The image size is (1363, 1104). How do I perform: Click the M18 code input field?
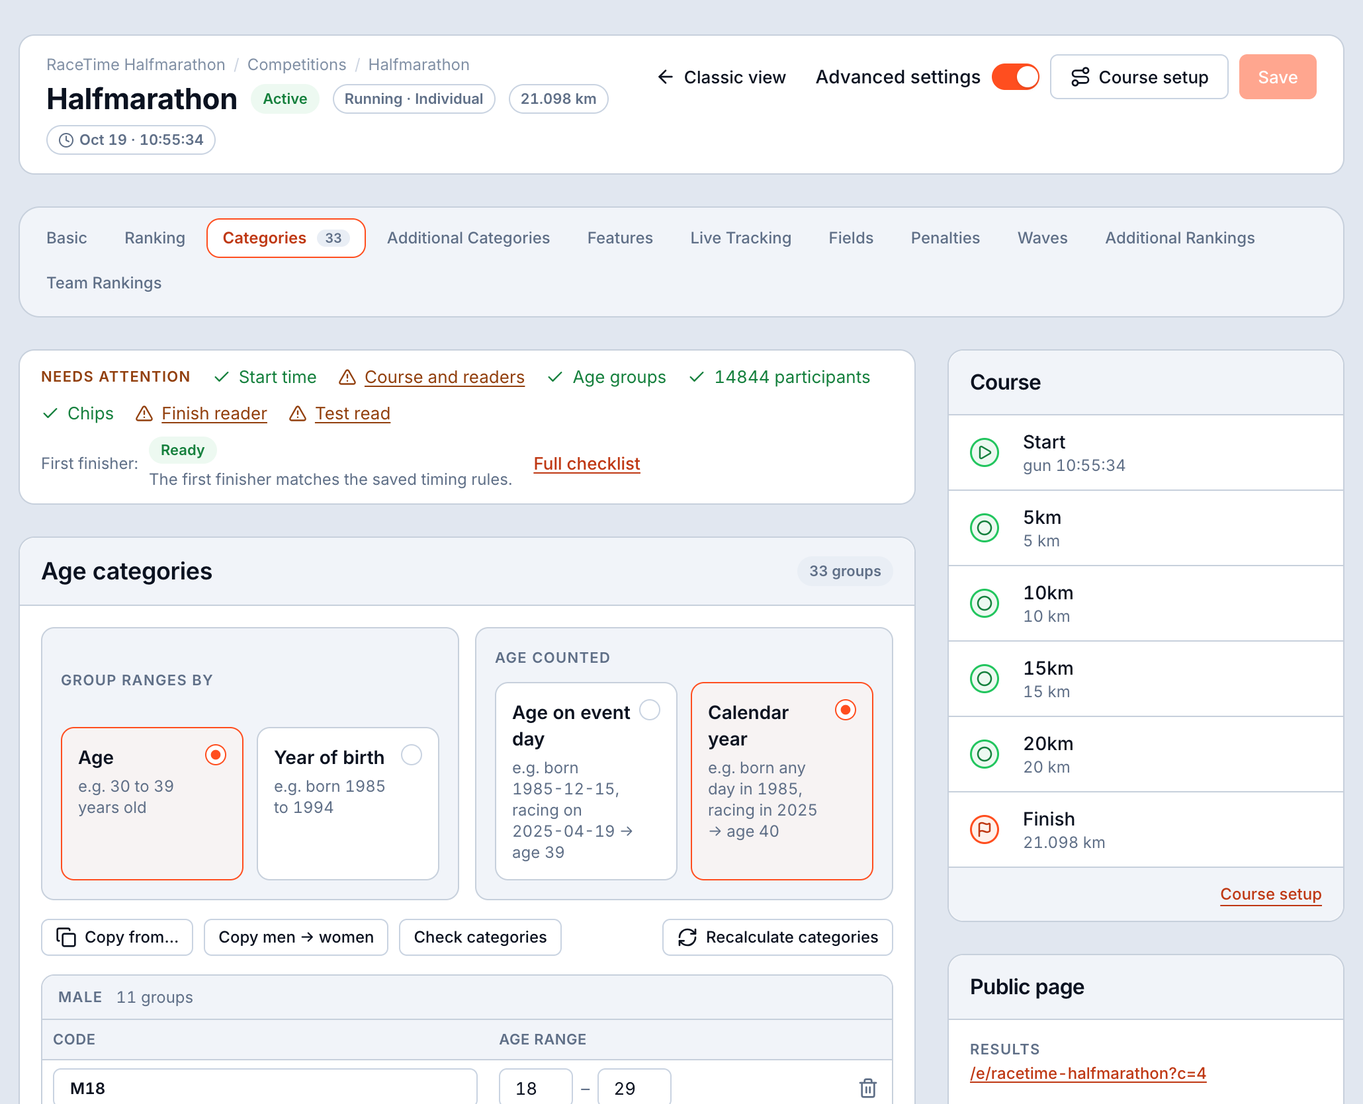(265, 1088)
